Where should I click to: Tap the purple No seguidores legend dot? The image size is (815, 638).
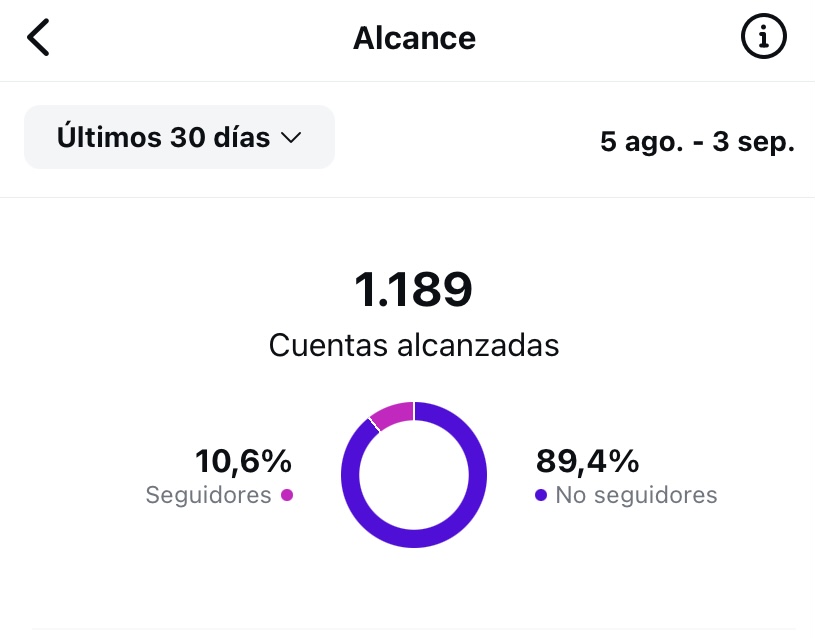point(541,494)
